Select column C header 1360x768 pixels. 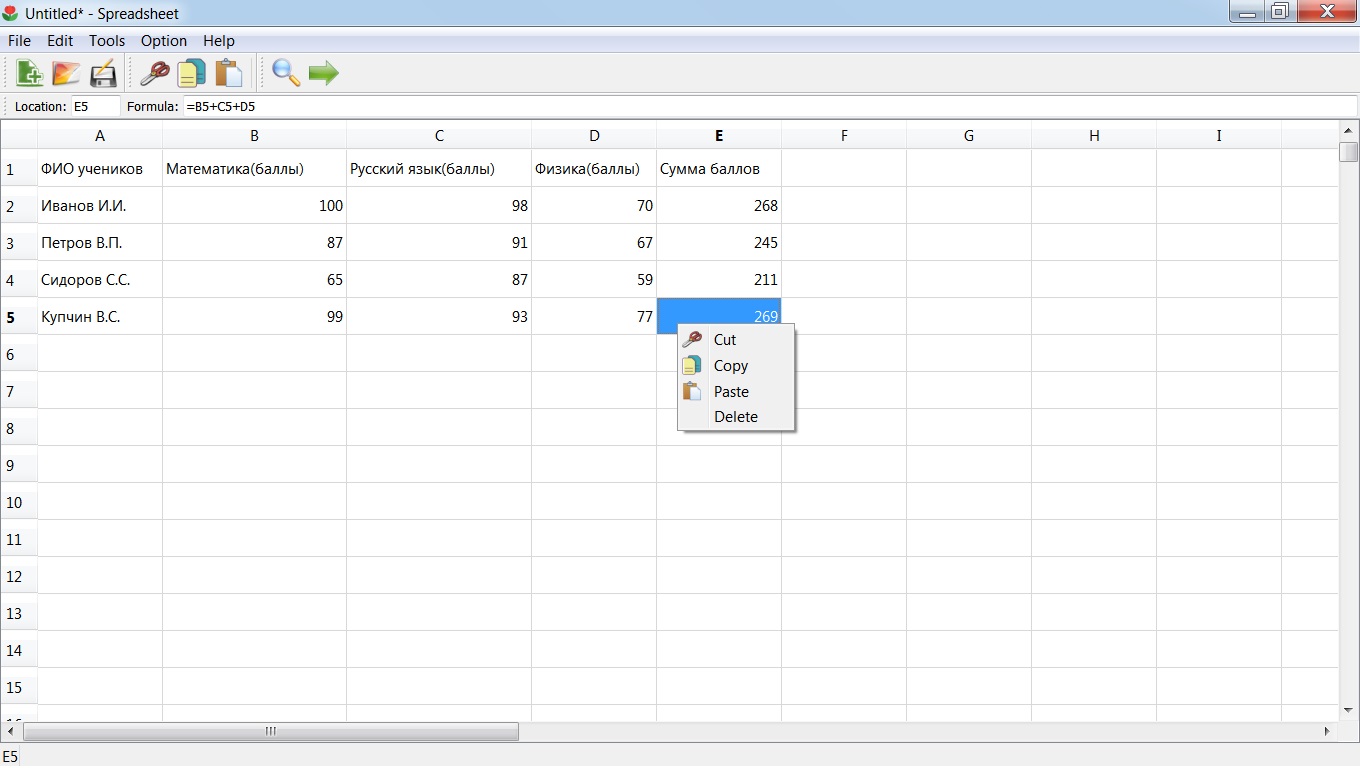439,136
